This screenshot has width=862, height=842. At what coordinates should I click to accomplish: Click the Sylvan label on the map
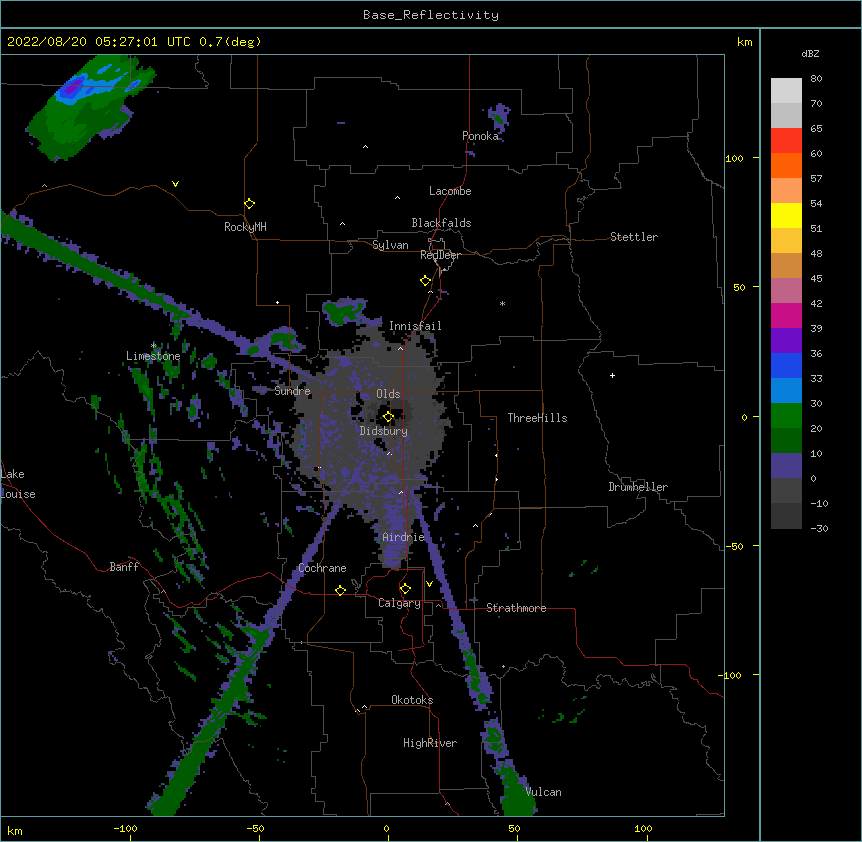390,245
